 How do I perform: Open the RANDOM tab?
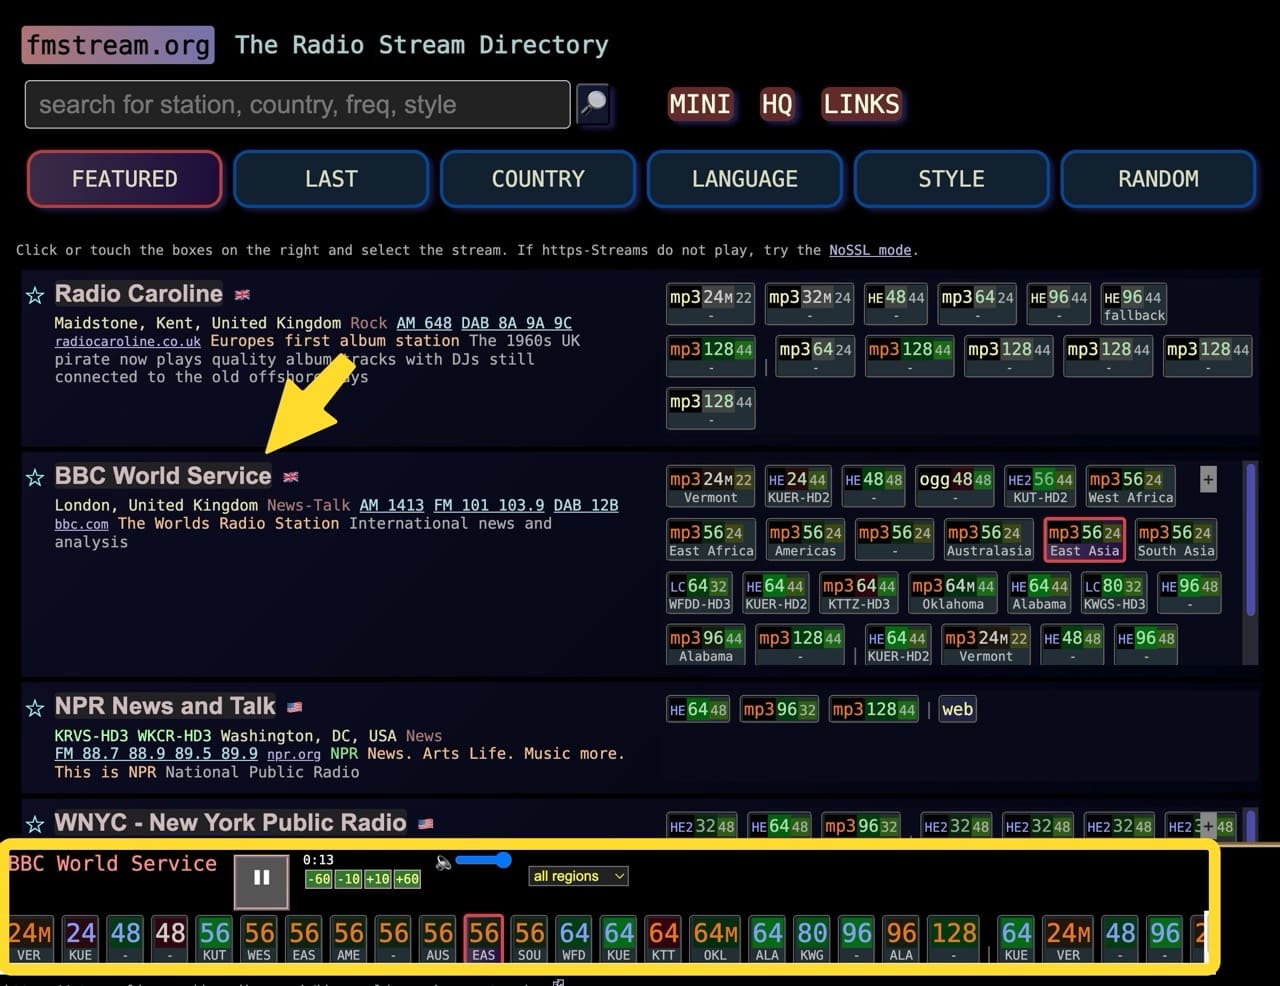point(1158,179)
